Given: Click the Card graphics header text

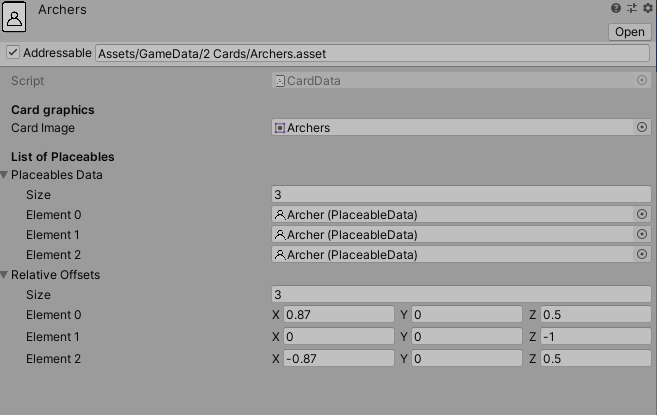Looking at the screenshot, I should pos(53,110).
